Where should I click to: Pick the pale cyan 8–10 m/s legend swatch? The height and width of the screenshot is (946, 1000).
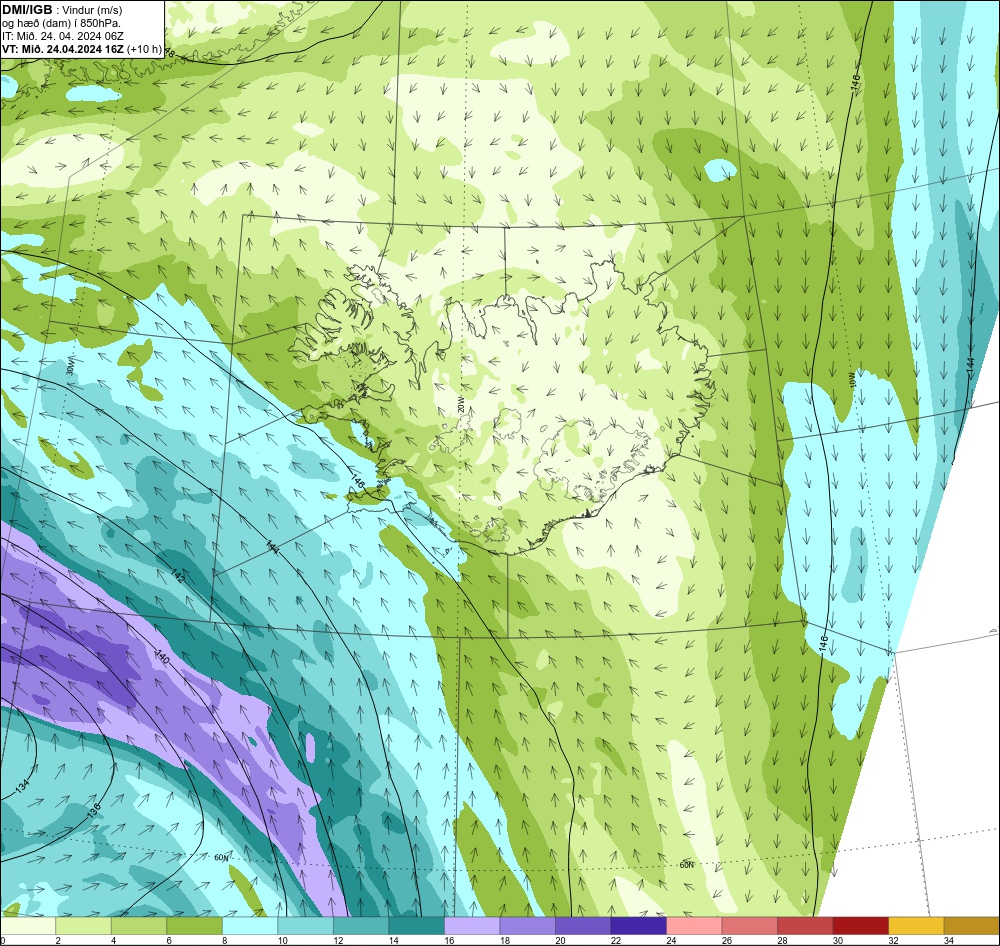tap(250, 926)
